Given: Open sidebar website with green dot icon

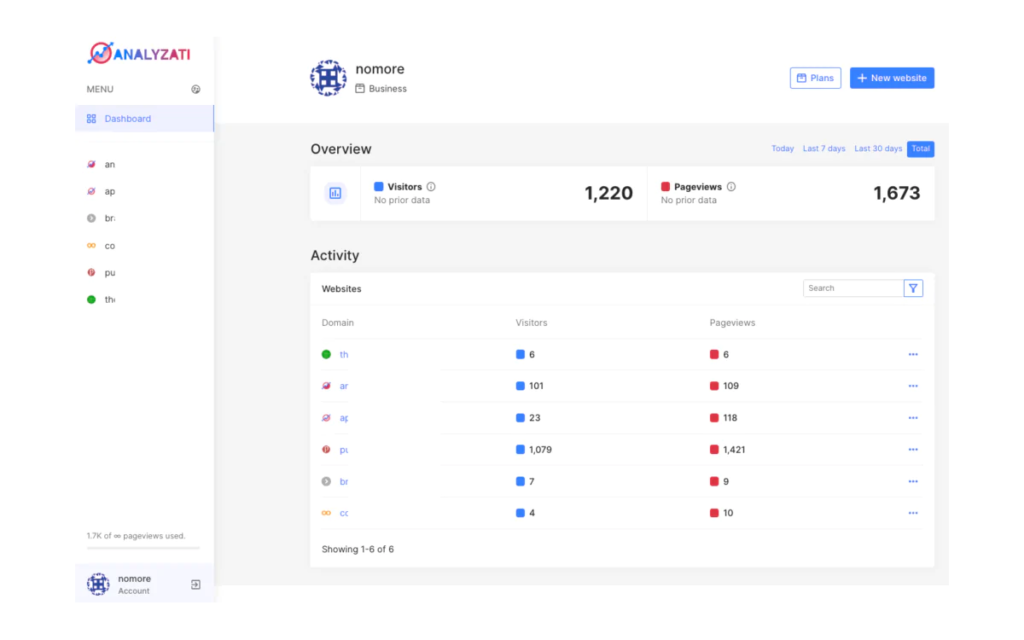Looking at the screenshot, I should click(101, 300).
